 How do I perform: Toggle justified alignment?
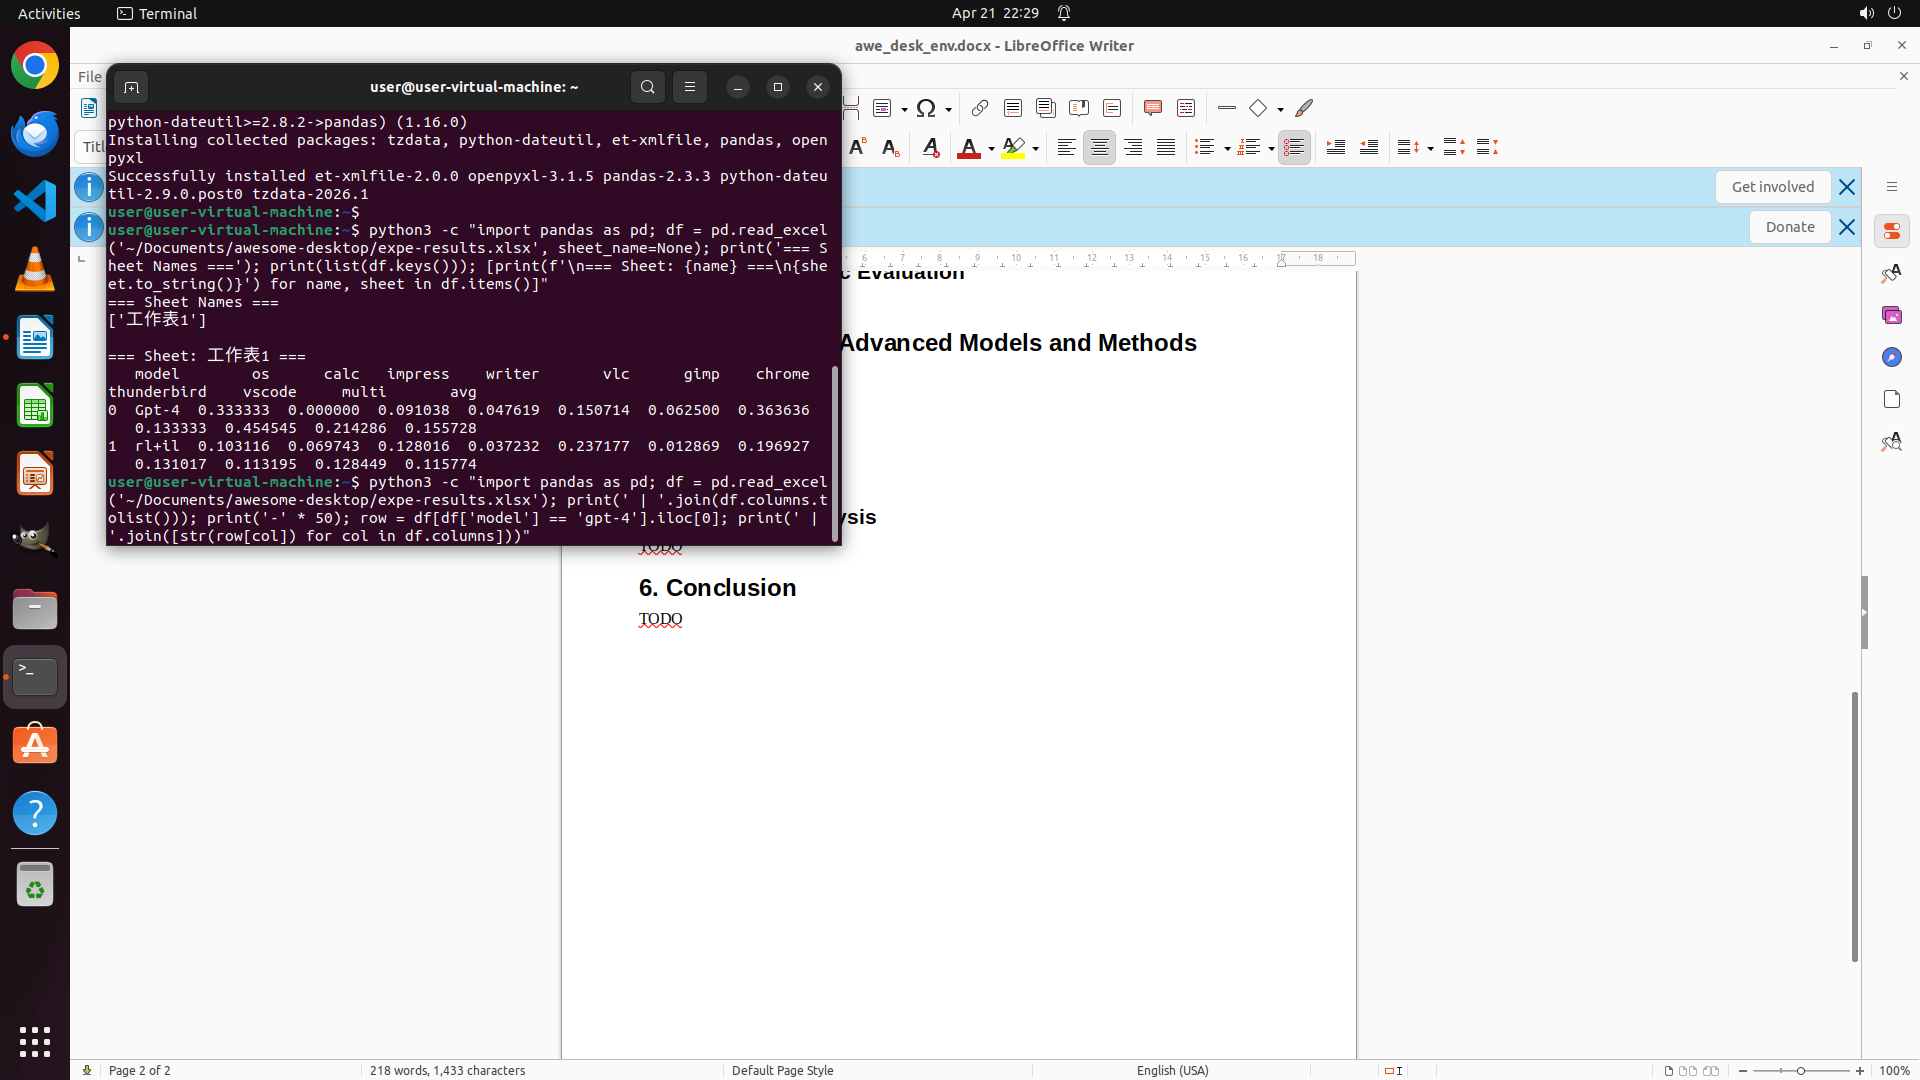tap(1166, 148)
